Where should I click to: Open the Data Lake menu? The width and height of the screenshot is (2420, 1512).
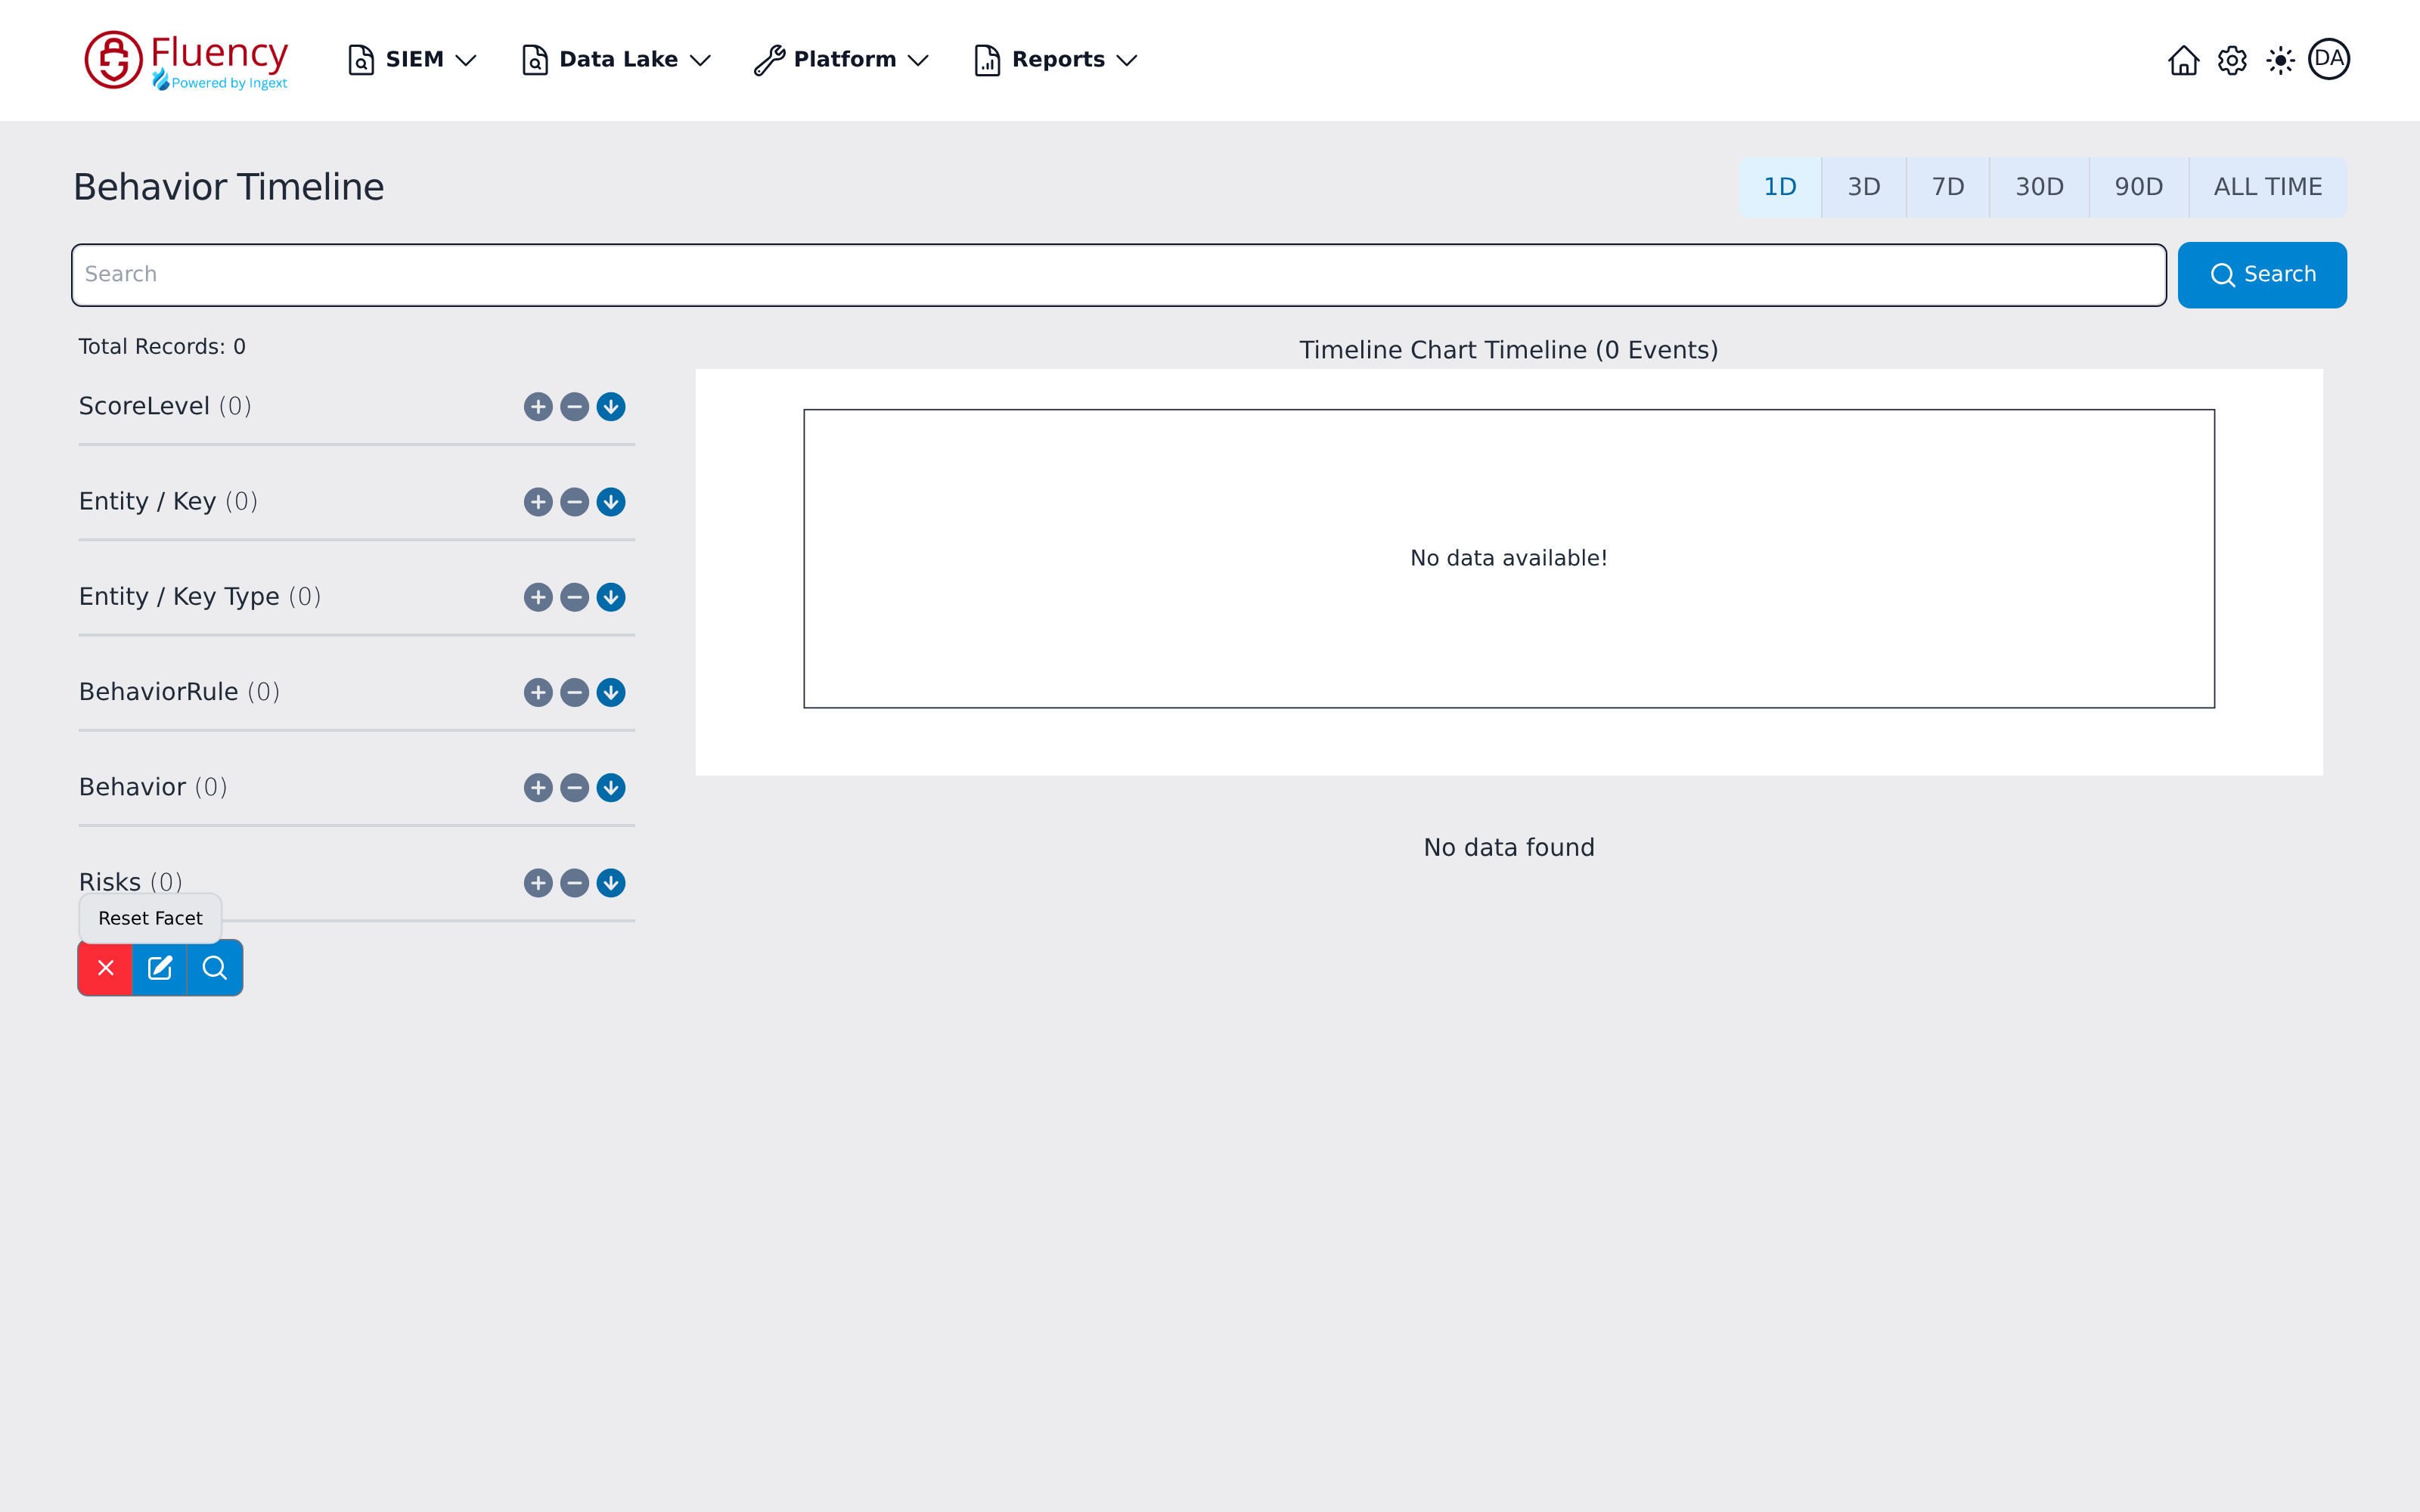point(616,60)
